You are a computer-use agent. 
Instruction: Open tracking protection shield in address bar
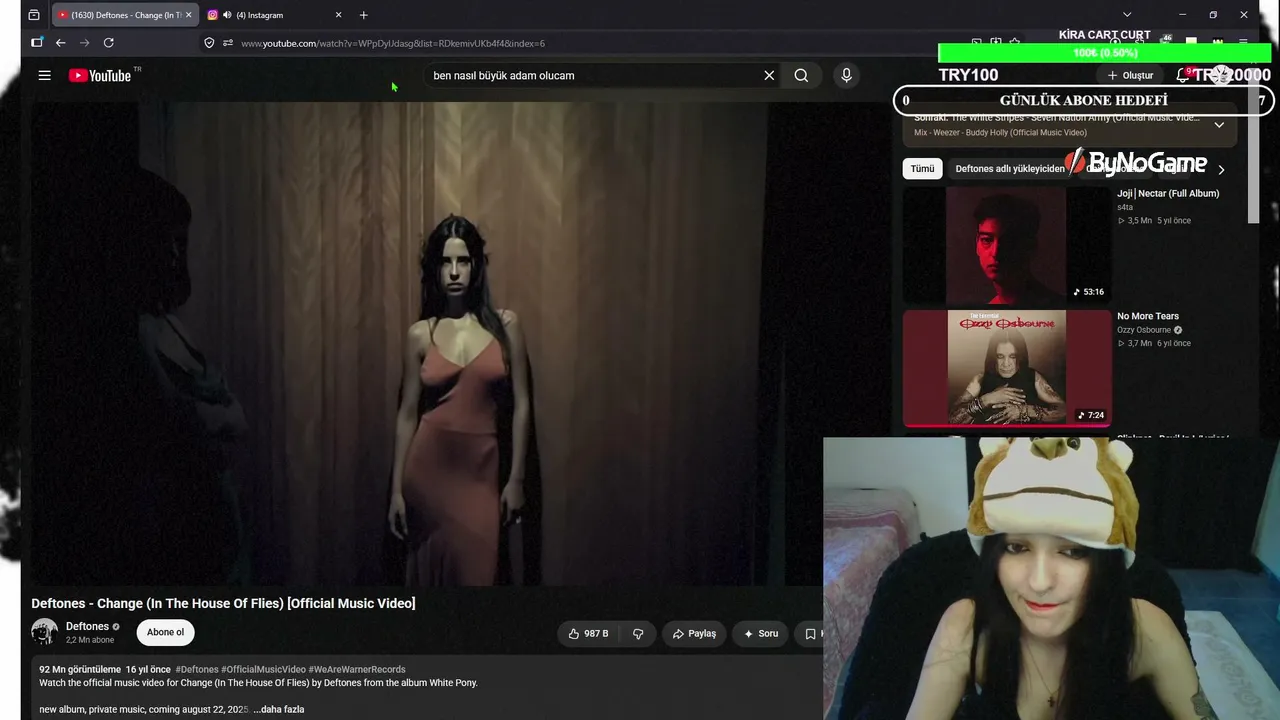tap(209, 43)
